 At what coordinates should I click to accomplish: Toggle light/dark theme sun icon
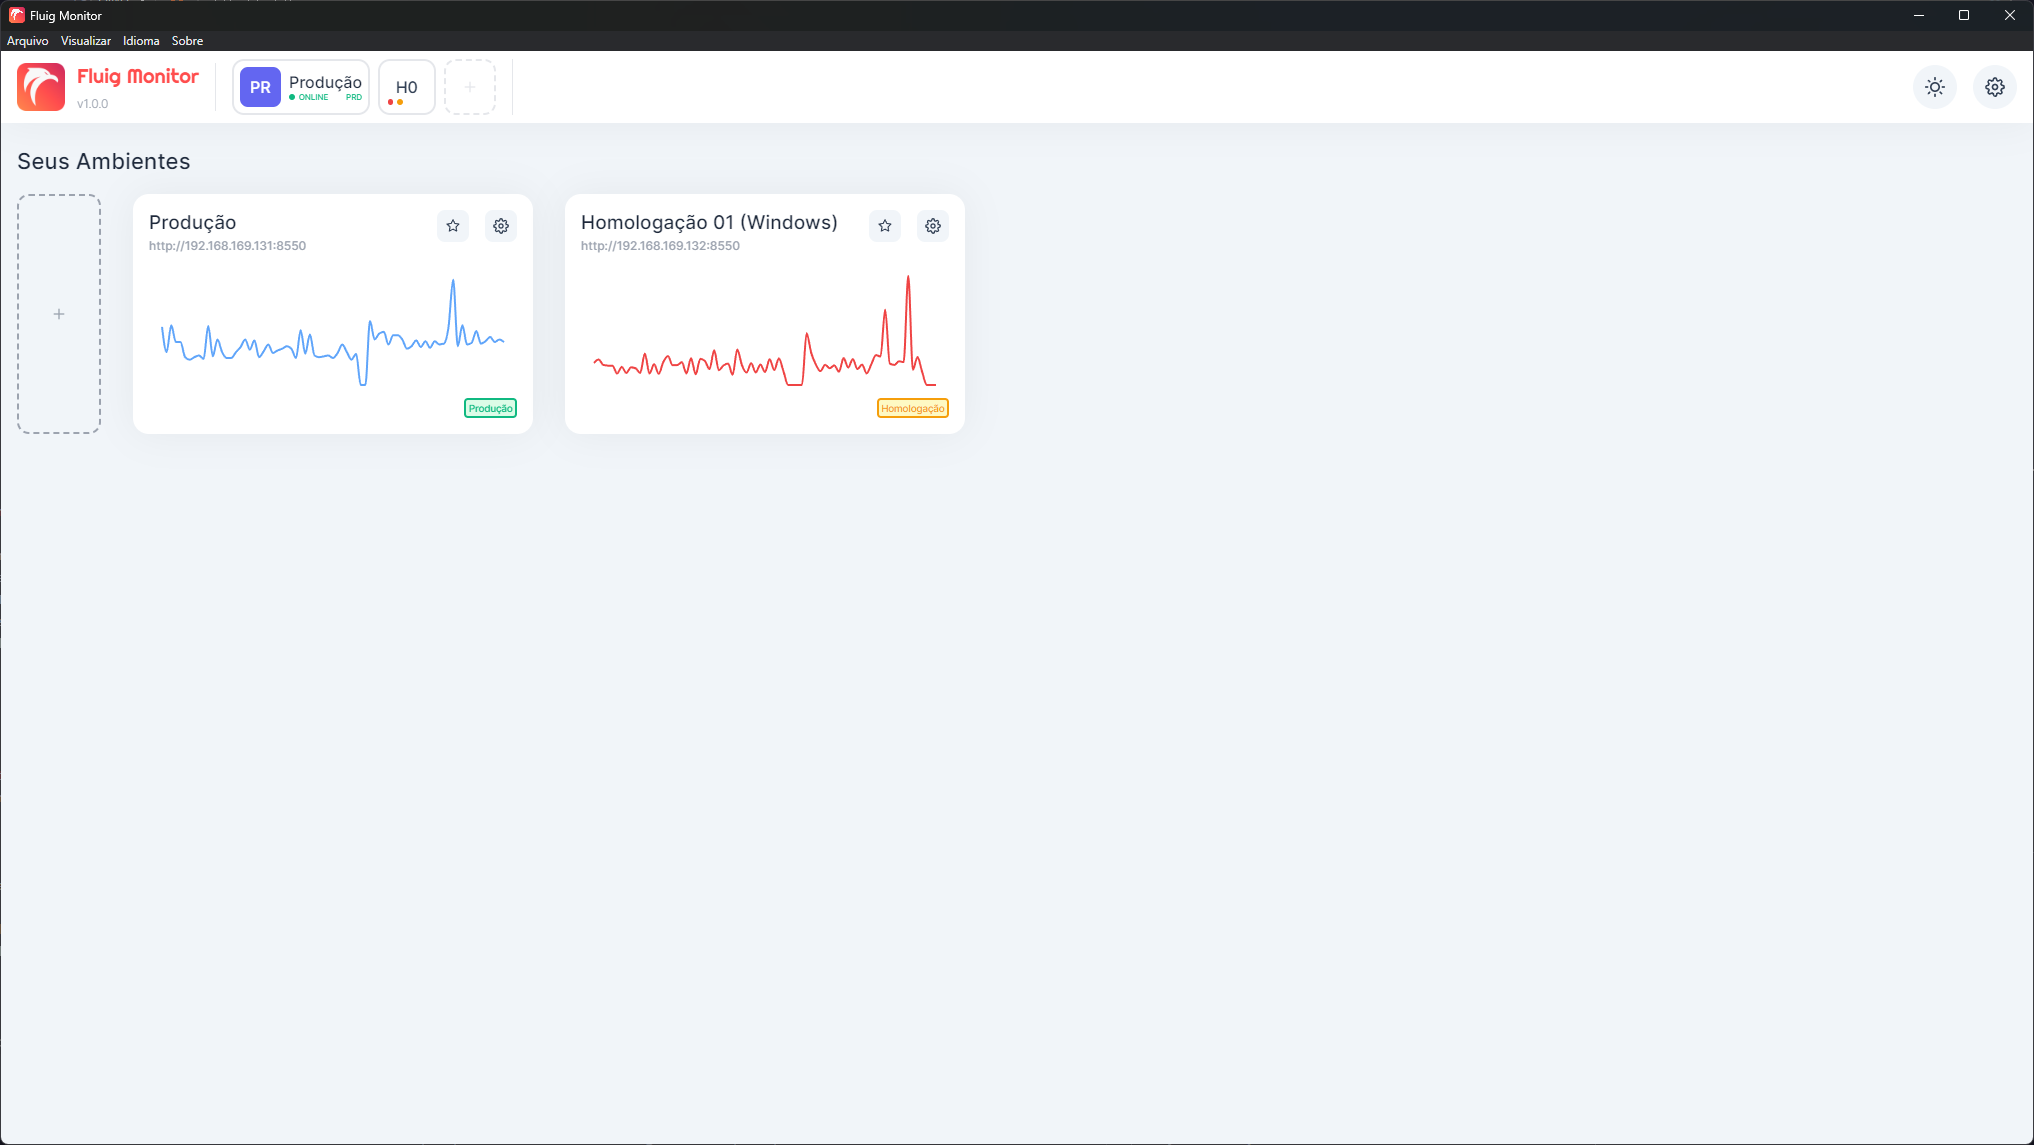[1935, 87]
